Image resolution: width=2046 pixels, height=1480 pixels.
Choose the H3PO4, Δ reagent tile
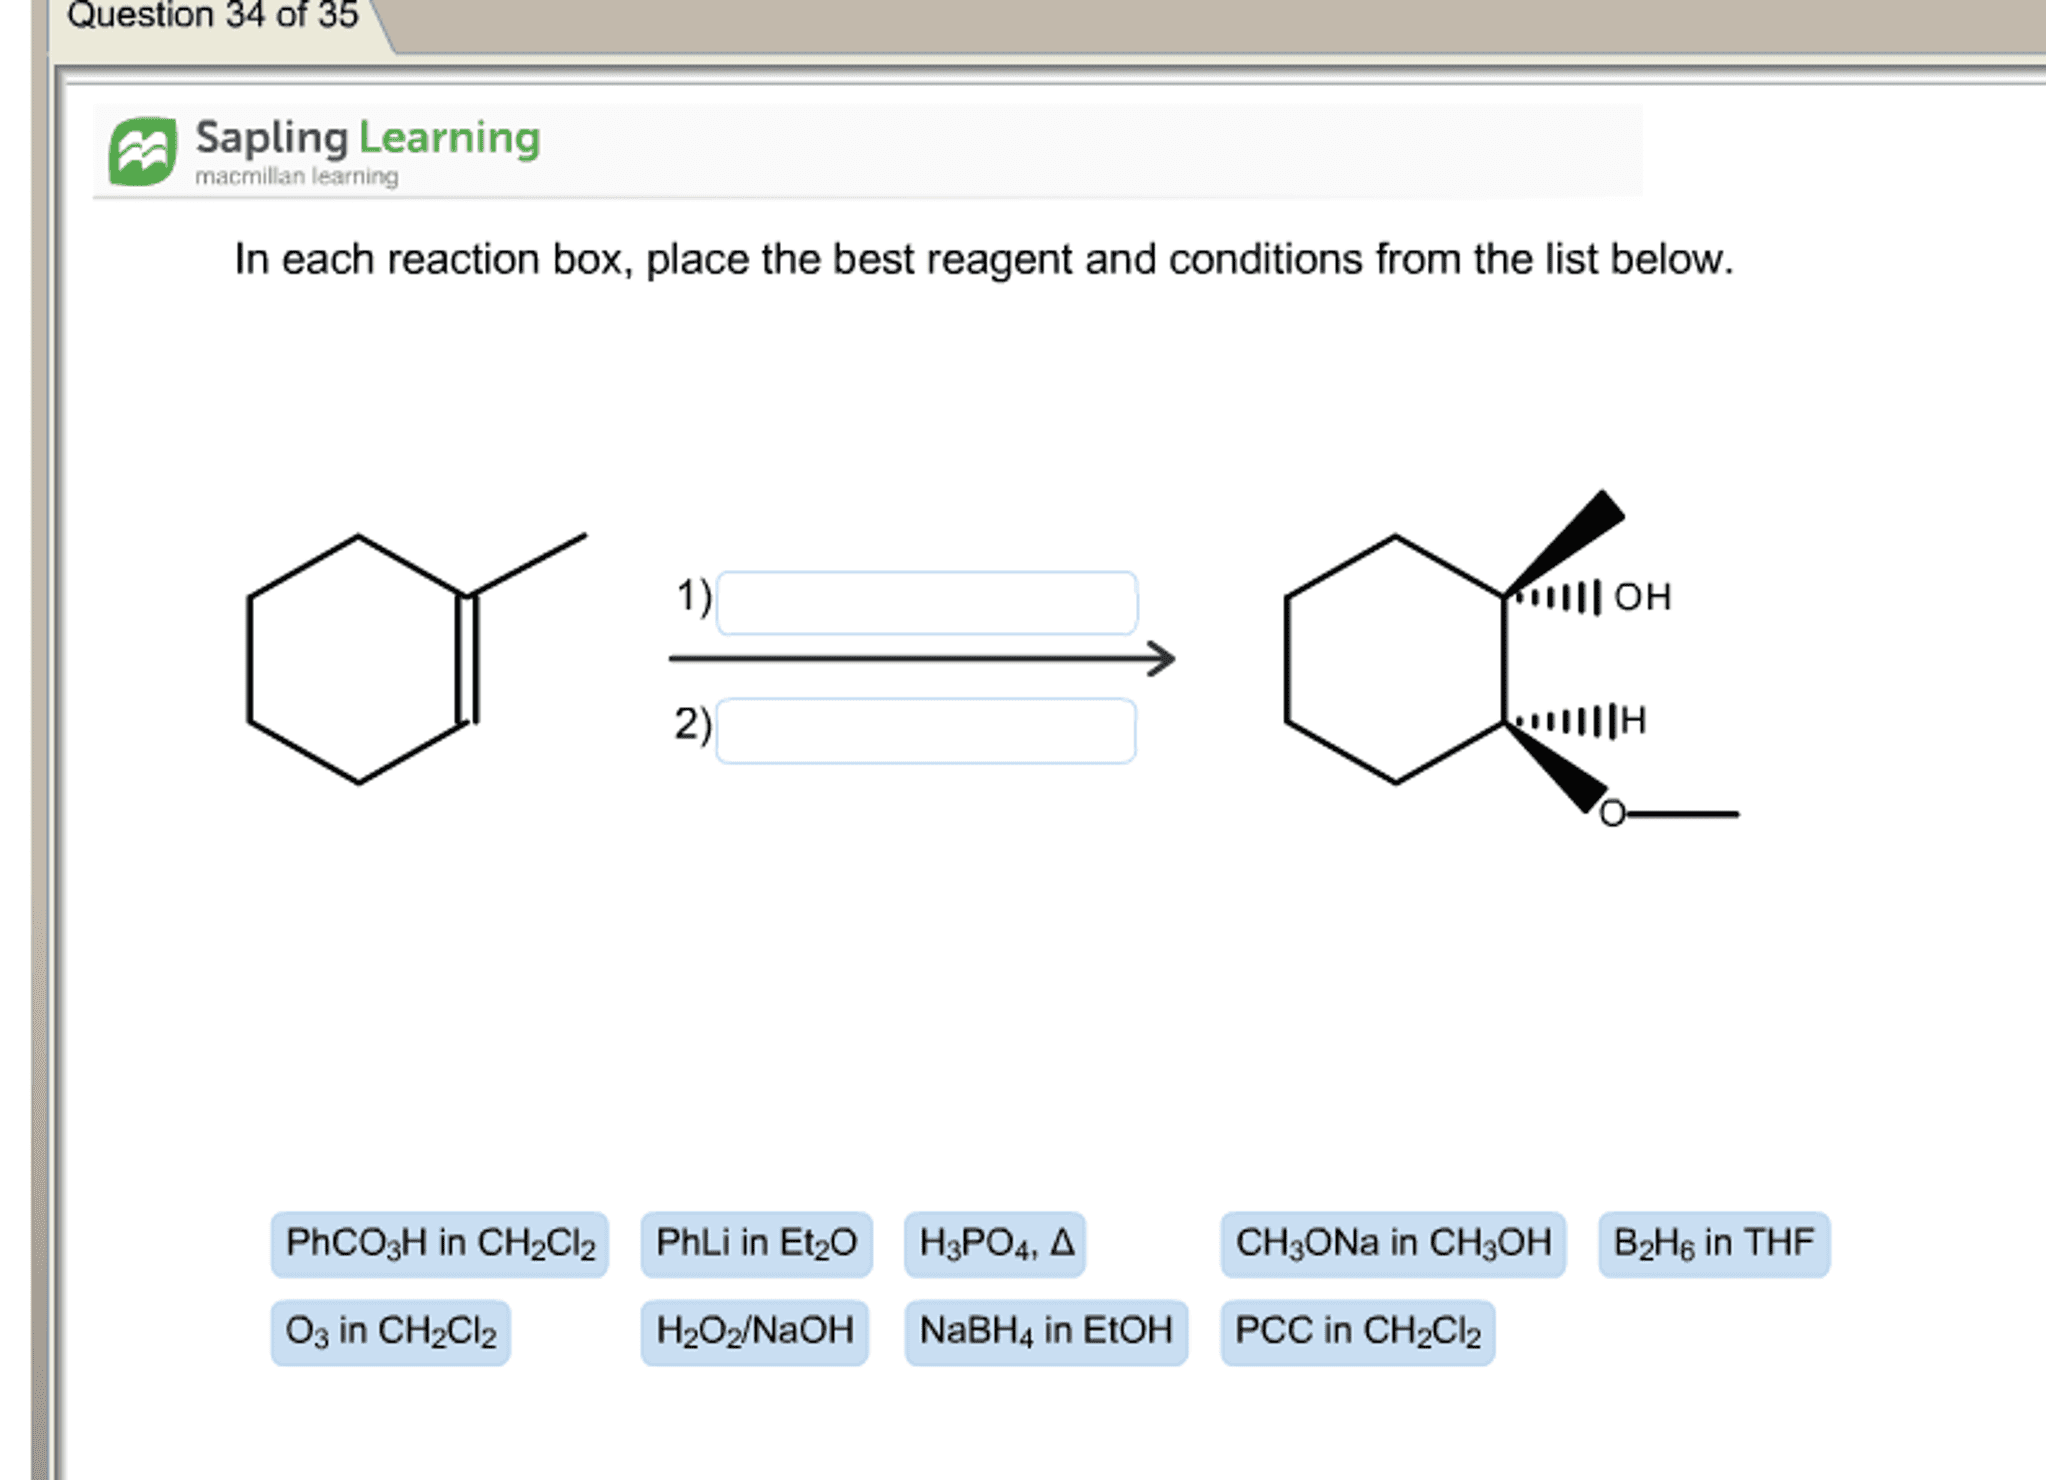pos(995,1244)
